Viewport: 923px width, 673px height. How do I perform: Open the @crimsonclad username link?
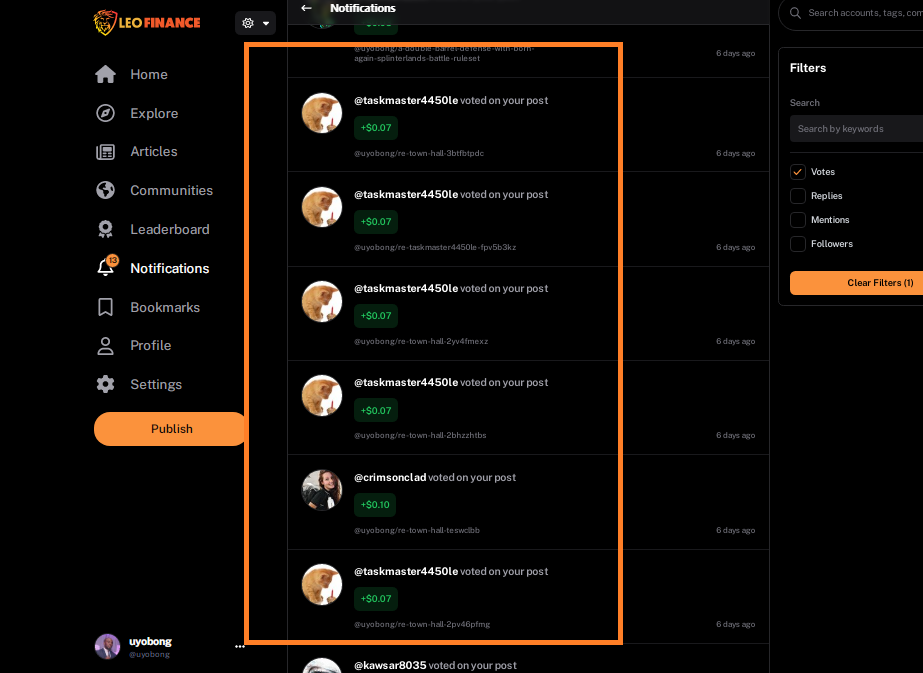(x=390, y=478)
